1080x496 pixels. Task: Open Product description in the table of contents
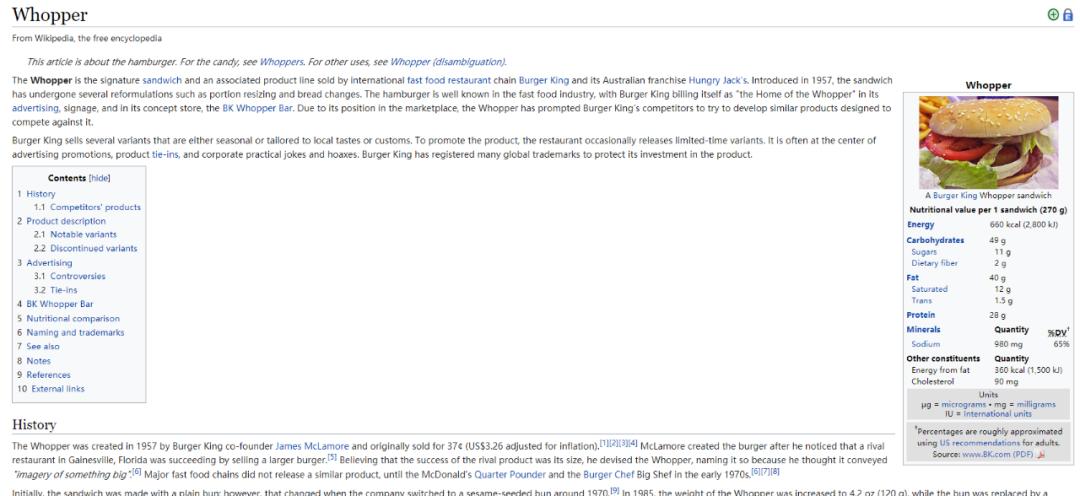tap(66, 221)
